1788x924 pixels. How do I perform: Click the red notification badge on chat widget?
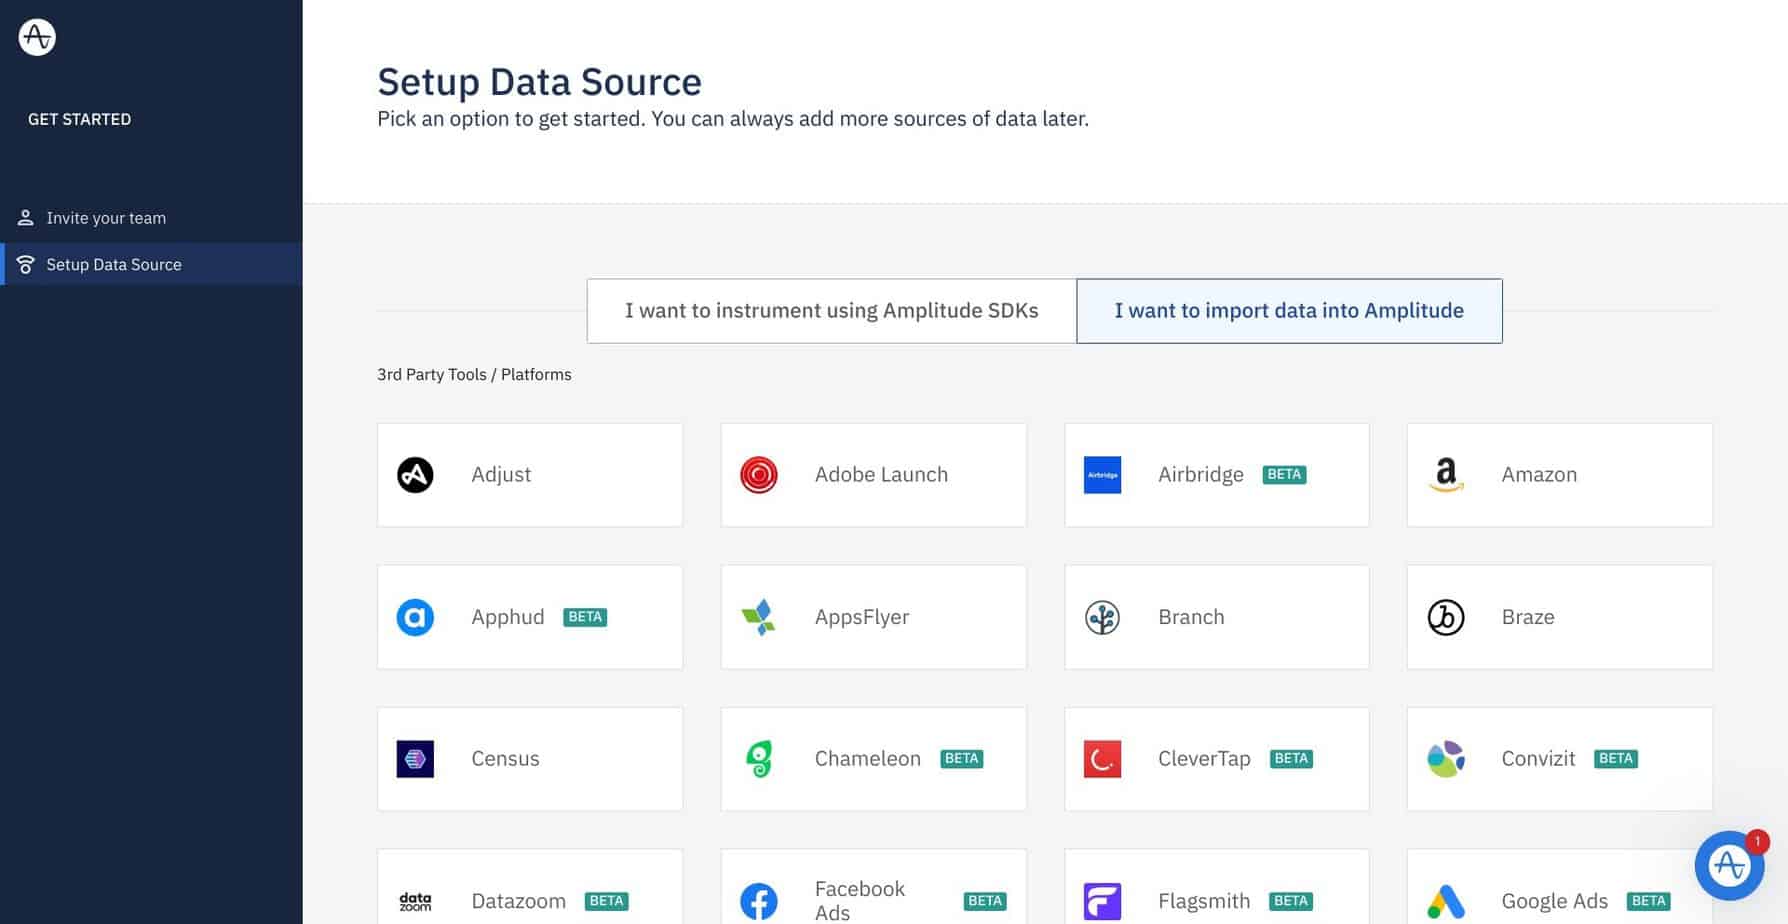pyautogui.click(x=1757, y=841)
